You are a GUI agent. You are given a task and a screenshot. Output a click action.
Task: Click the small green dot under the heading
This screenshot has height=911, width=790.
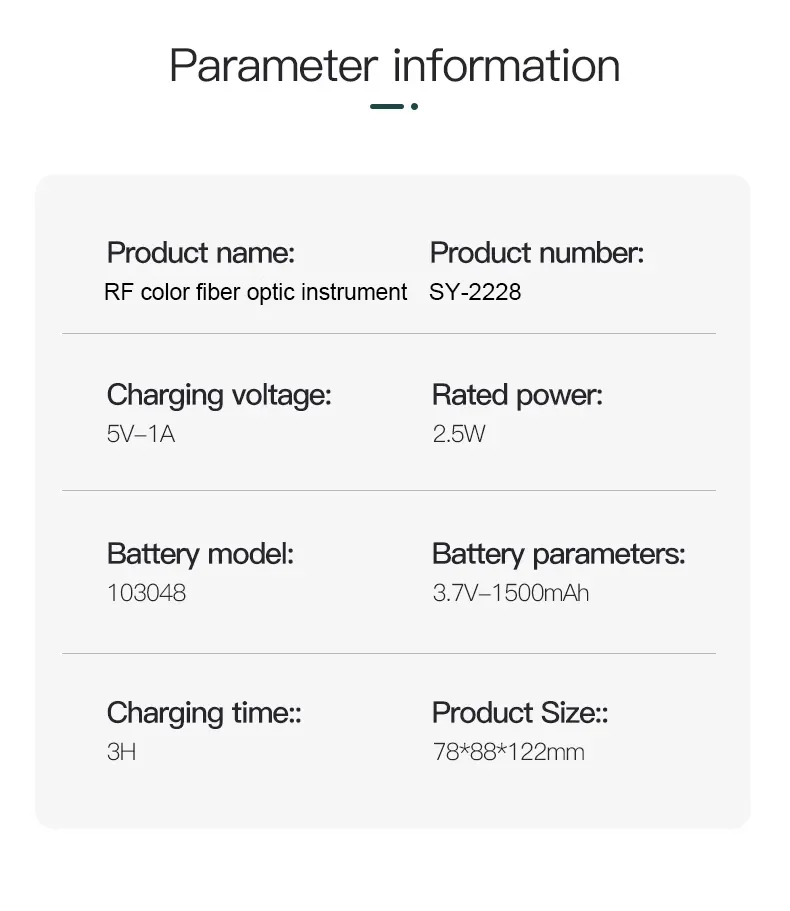tap(414, 106)
